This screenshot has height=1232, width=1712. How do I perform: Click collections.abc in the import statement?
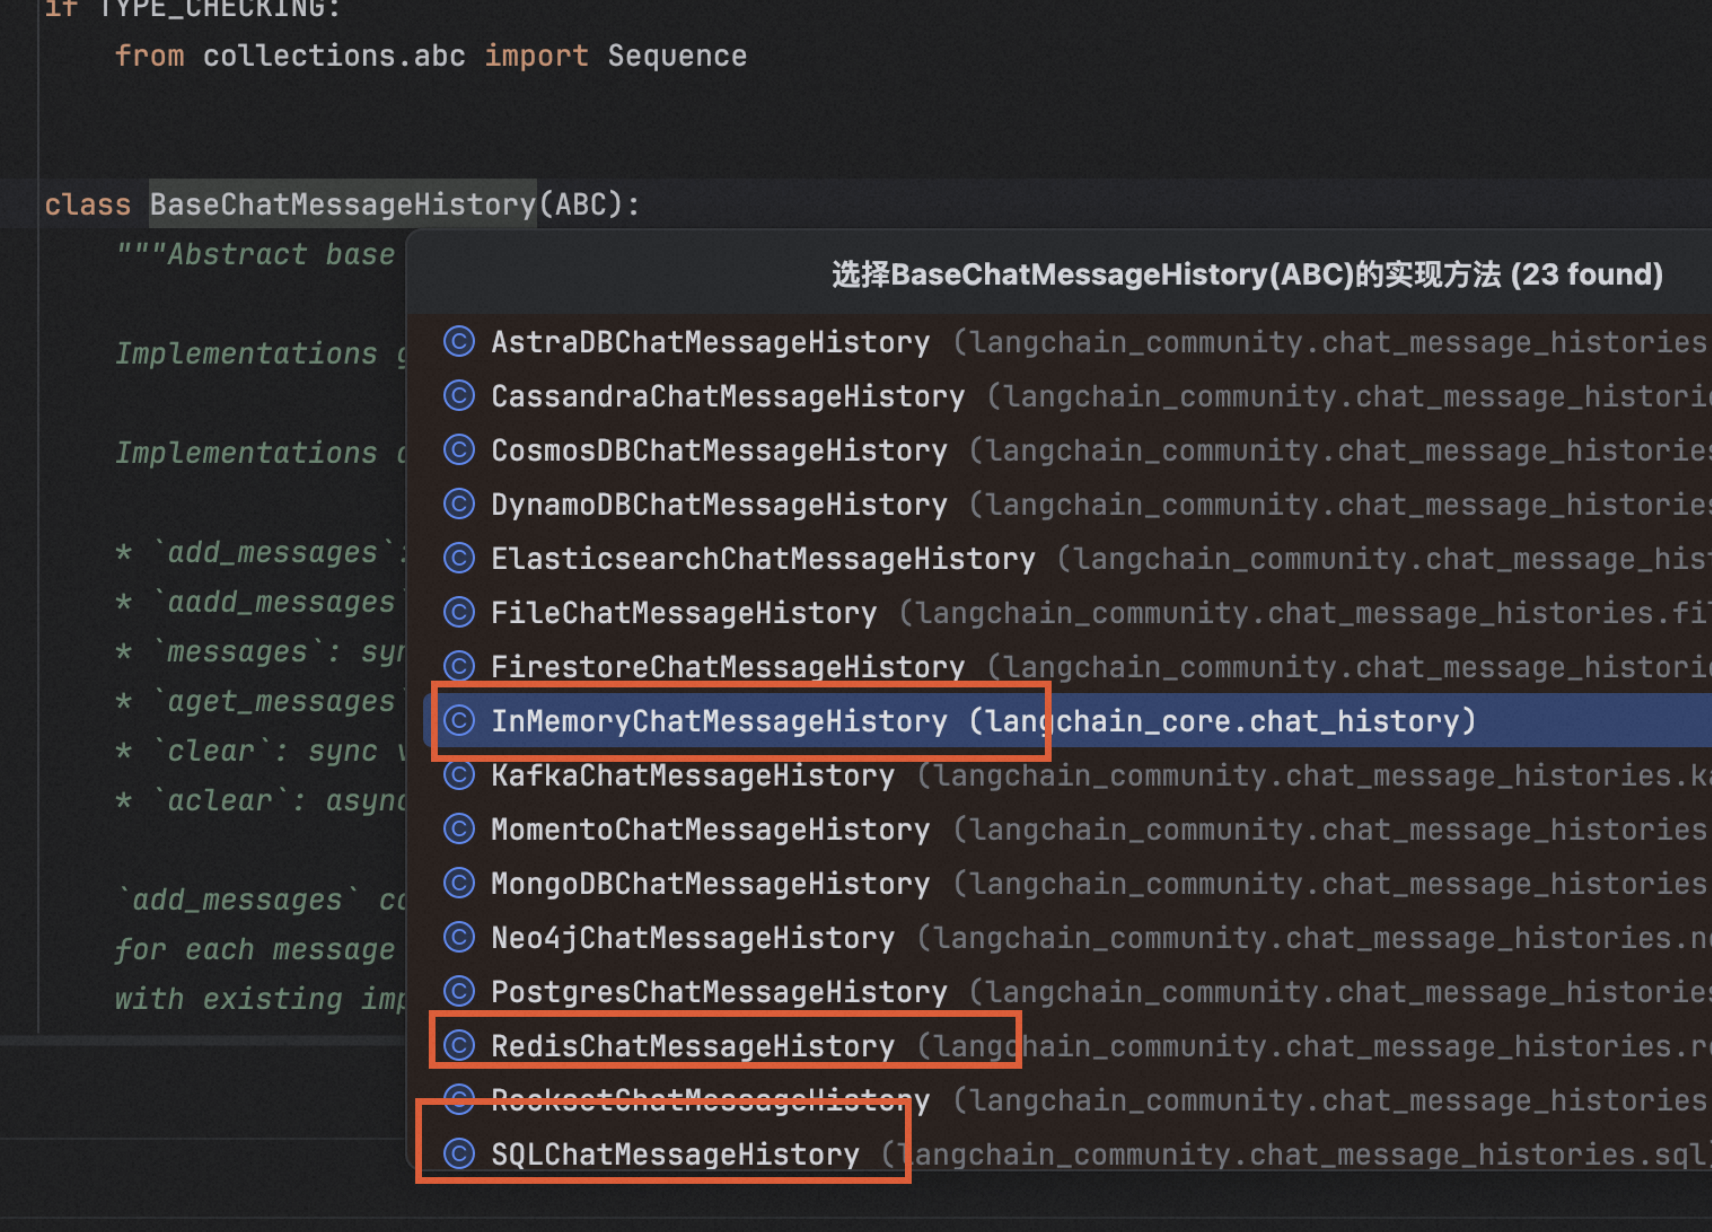point(334,55)
